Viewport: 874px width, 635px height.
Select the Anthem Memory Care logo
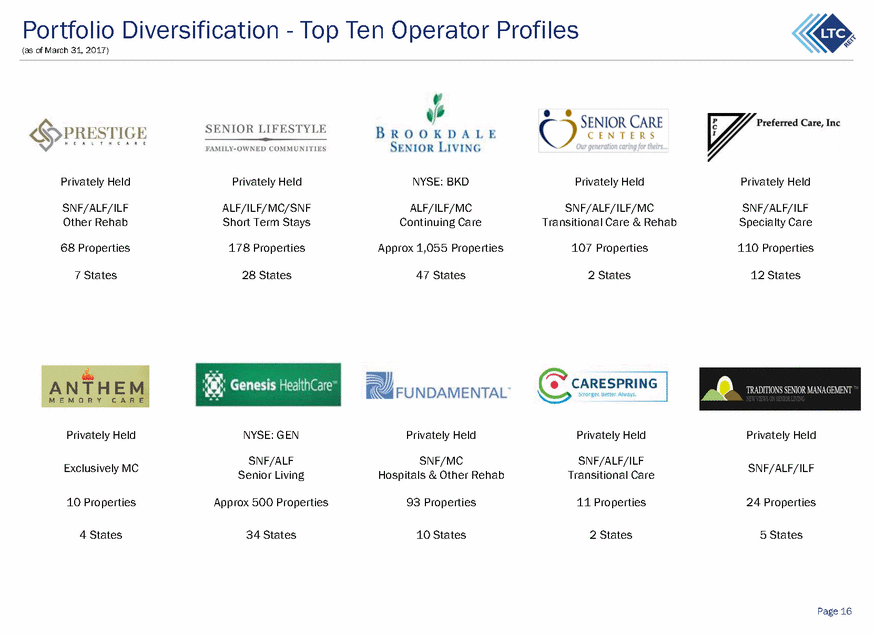coord(95,386)
